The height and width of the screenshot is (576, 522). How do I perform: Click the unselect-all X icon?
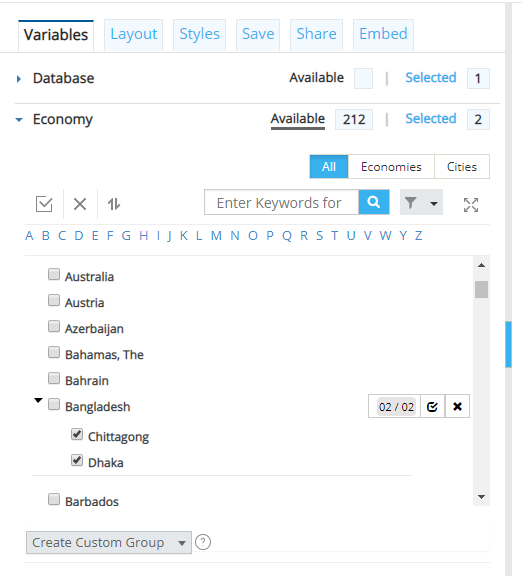[x=80, y=204]
